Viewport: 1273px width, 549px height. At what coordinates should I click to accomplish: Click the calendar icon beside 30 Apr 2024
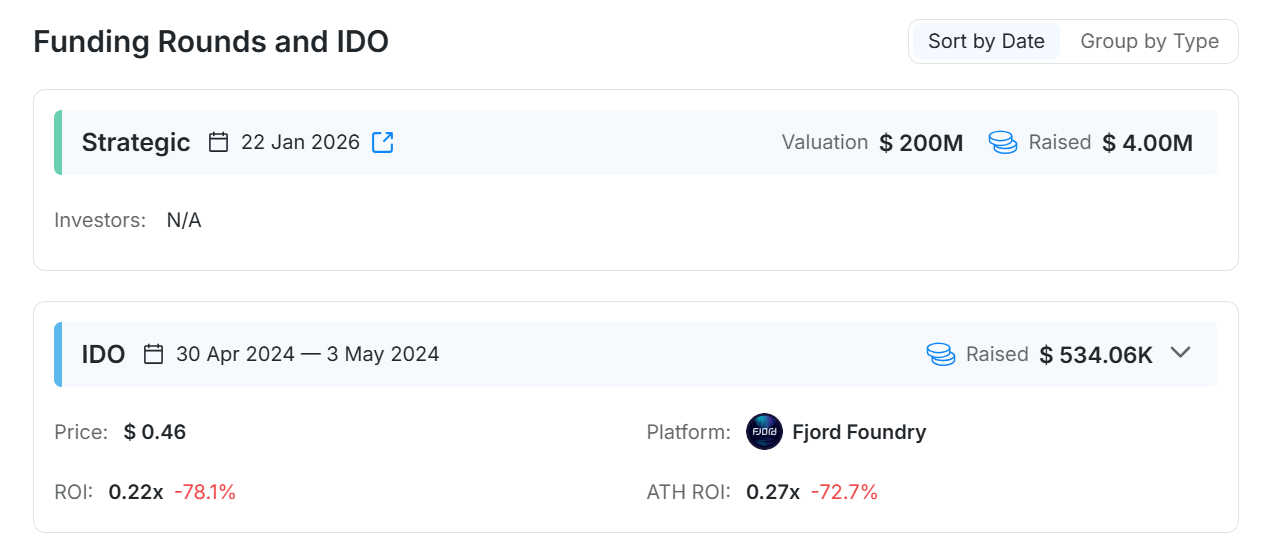tap(153, 354)
